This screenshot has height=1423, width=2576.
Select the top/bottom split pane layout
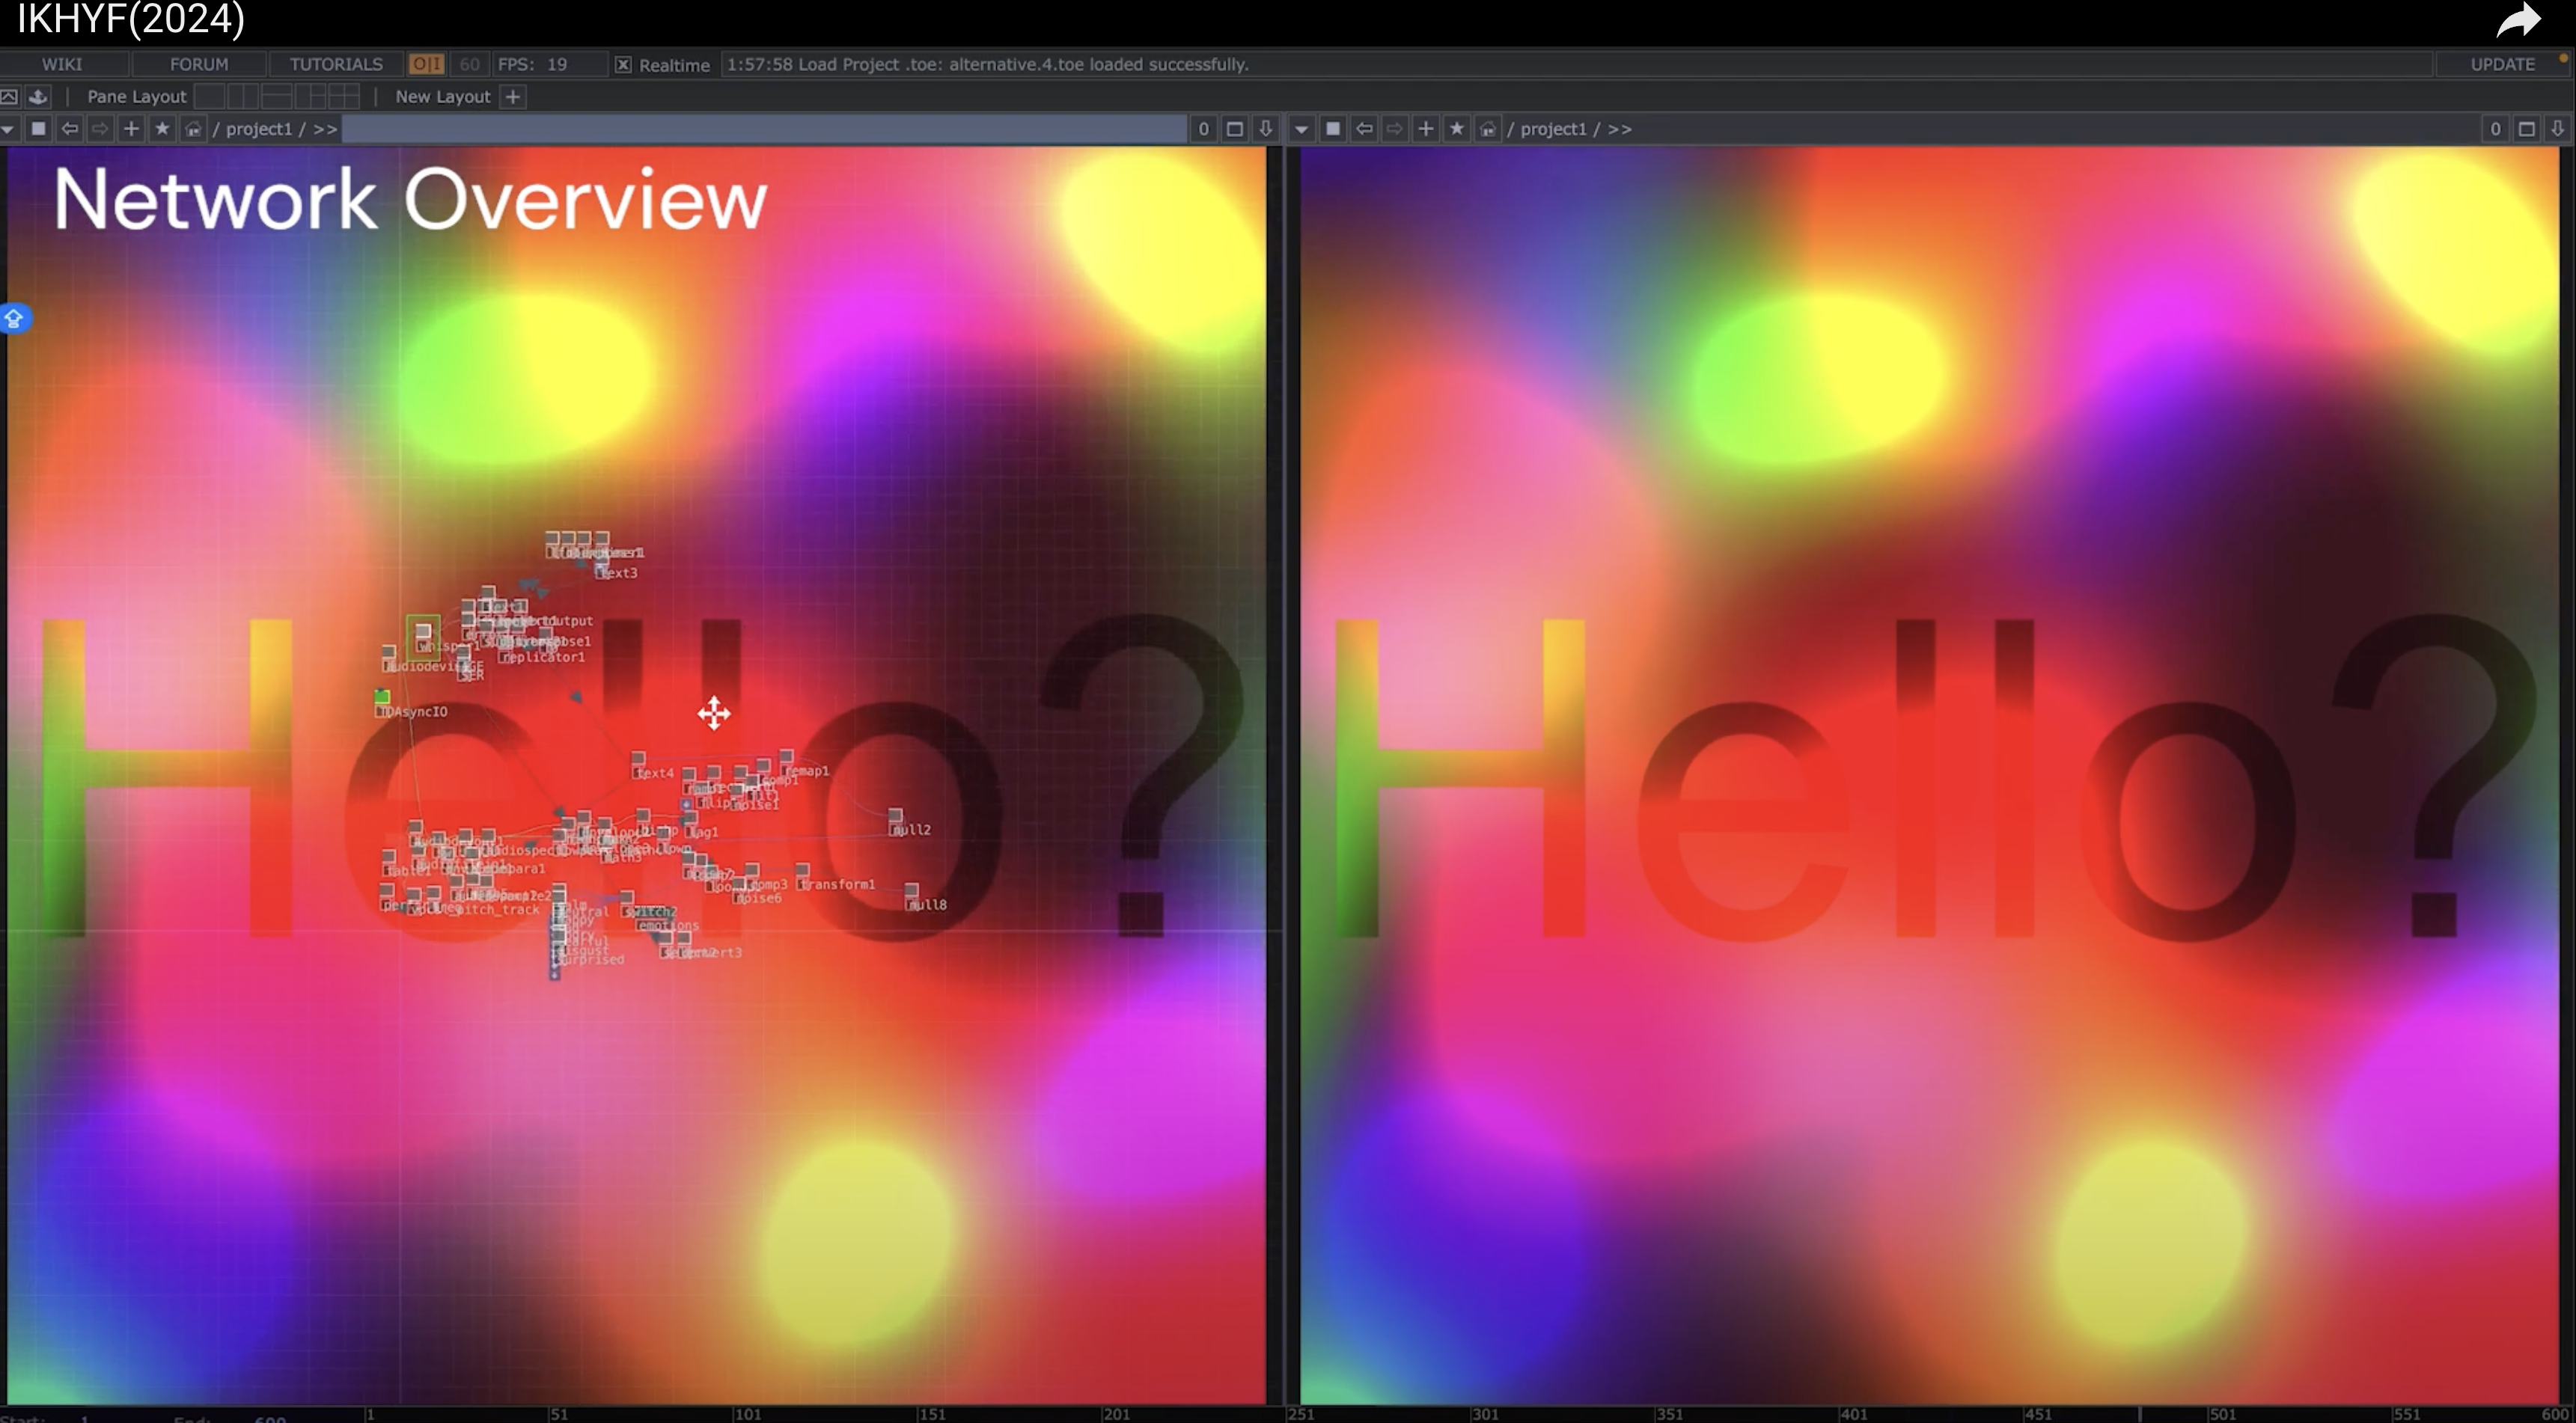[x=277, y=97]
